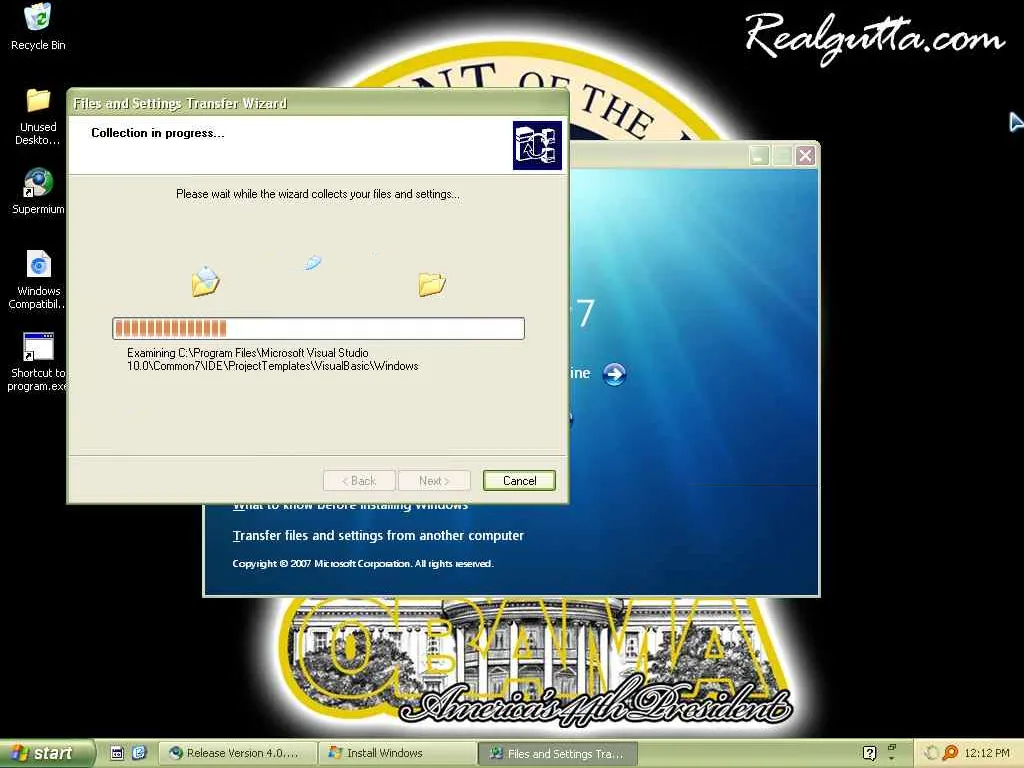Click the disabled Next button

click(x=434, y=481)
